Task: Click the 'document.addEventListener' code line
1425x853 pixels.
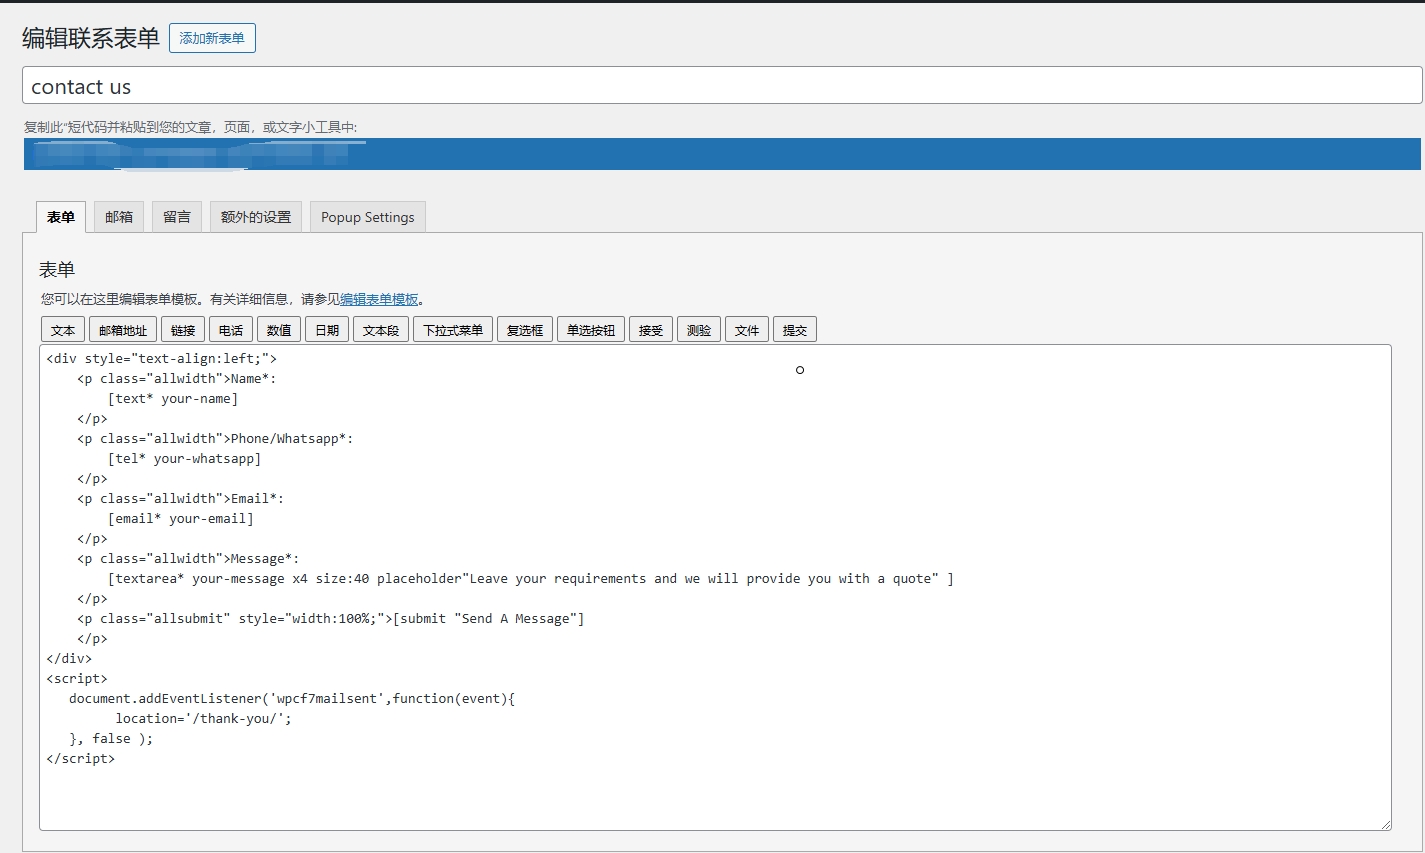Action: click(x=292, y=699)
